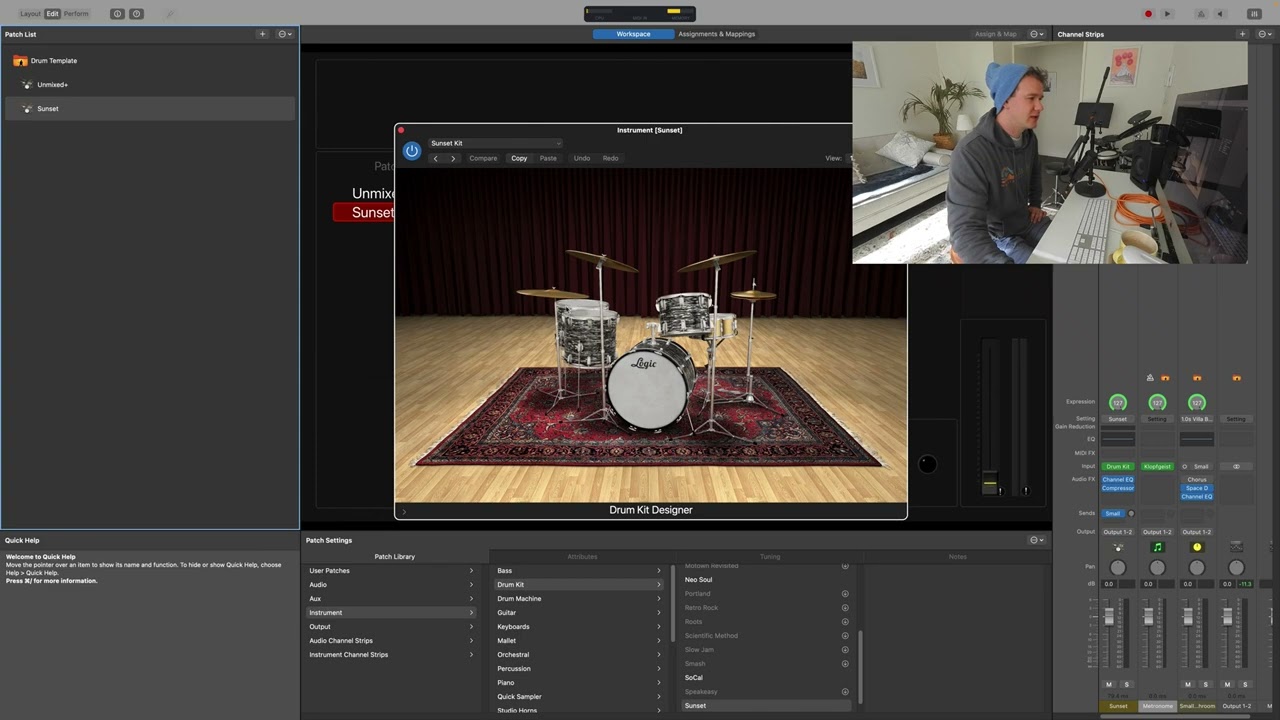This screenshot has height=720, width=1280.
Task: Click the Drum Kit input slot on Sunset strip
Action: [x=1118, y=467]
